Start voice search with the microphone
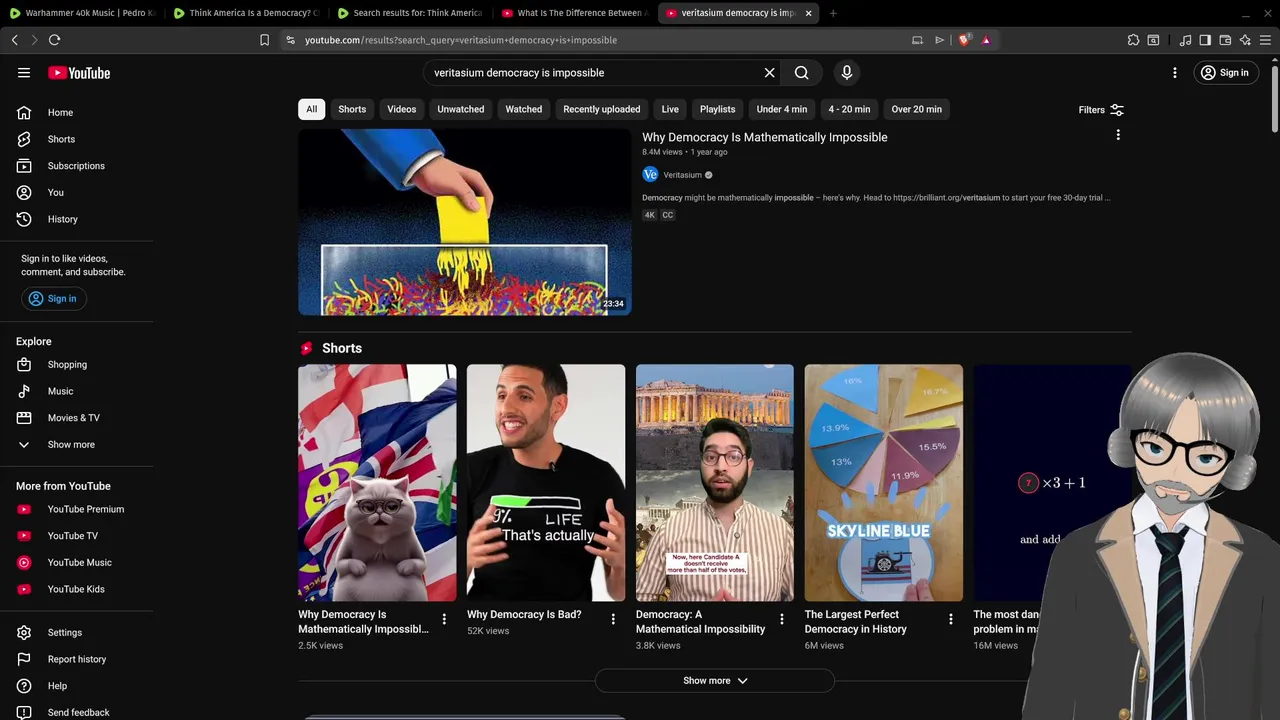The height and width of the screenshot is (720, 1280). coord(846,73)
